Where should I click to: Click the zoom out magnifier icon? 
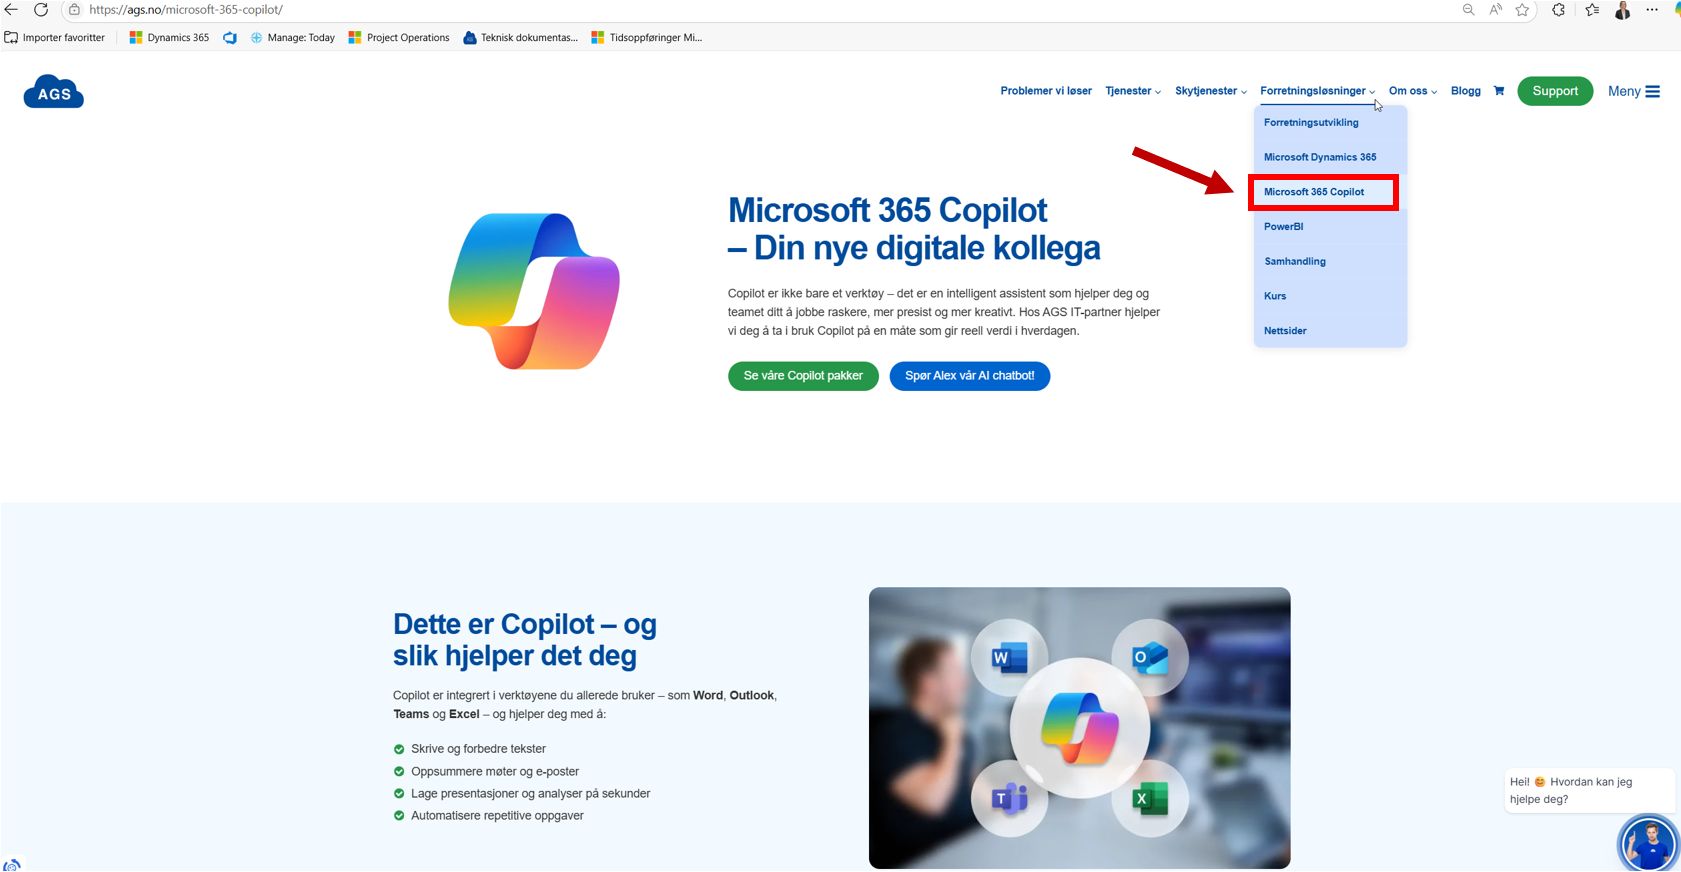(1468, 10)
